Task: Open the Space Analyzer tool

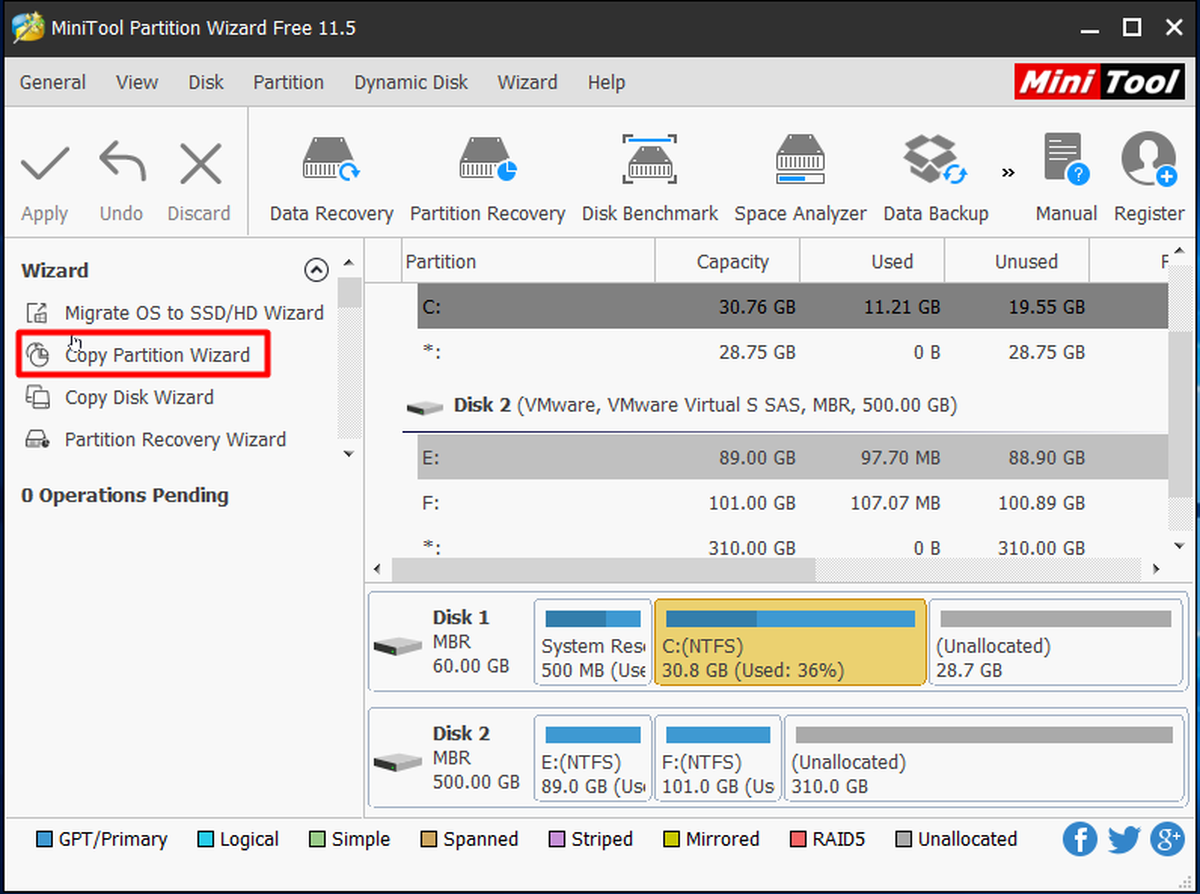Action: (800, 158)
